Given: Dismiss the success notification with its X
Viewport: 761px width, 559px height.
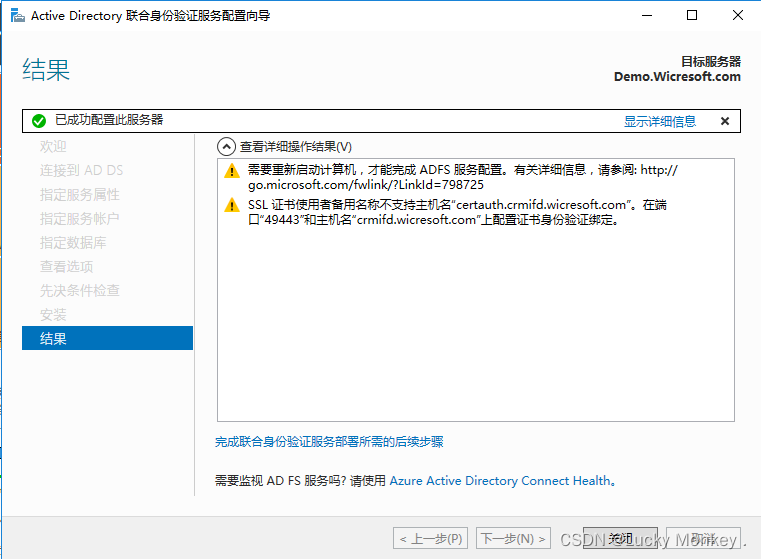Looking at the screenshot, I should 725,121.
